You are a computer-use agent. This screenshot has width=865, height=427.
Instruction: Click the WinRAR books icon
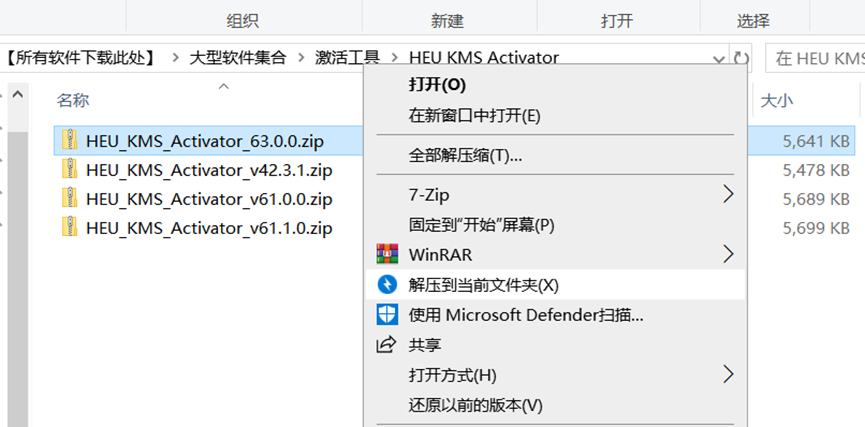(387, 254)
